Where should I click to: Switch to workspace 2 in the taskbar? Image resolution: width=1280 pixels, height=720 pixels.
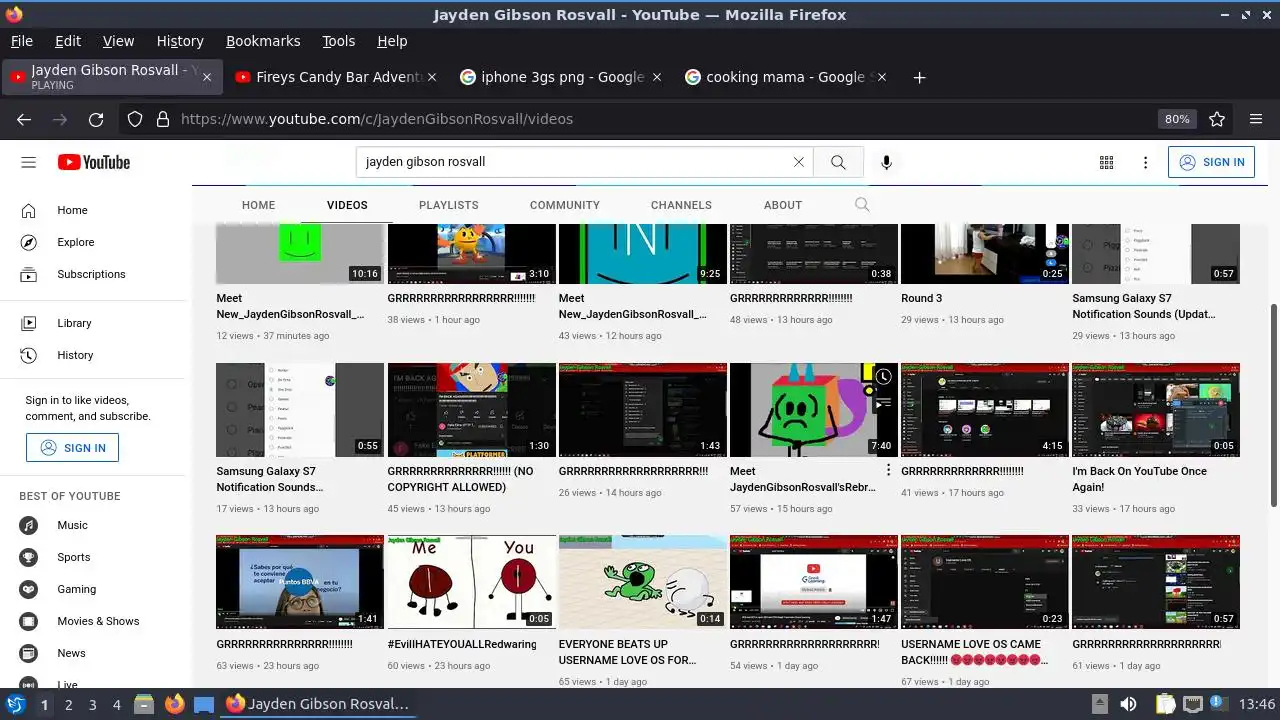coord(68,705)
